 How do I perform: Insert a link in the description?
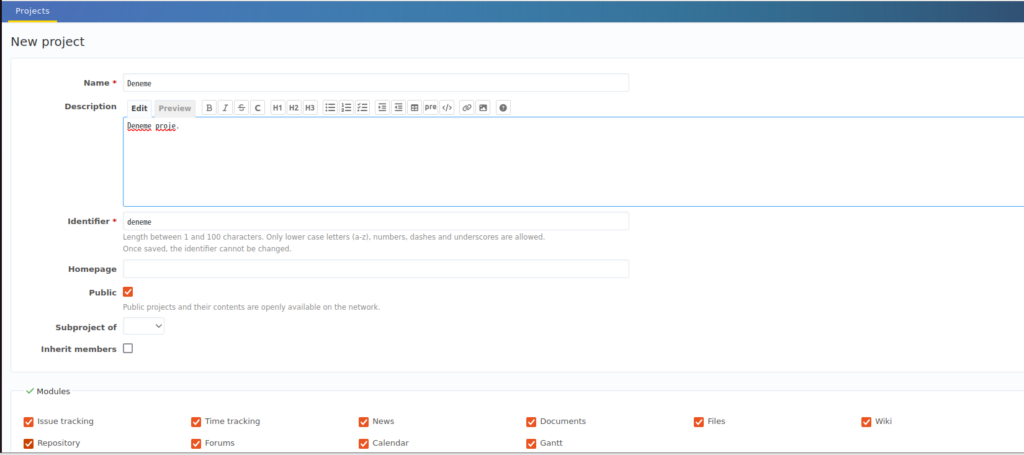[x=467, y=108]
